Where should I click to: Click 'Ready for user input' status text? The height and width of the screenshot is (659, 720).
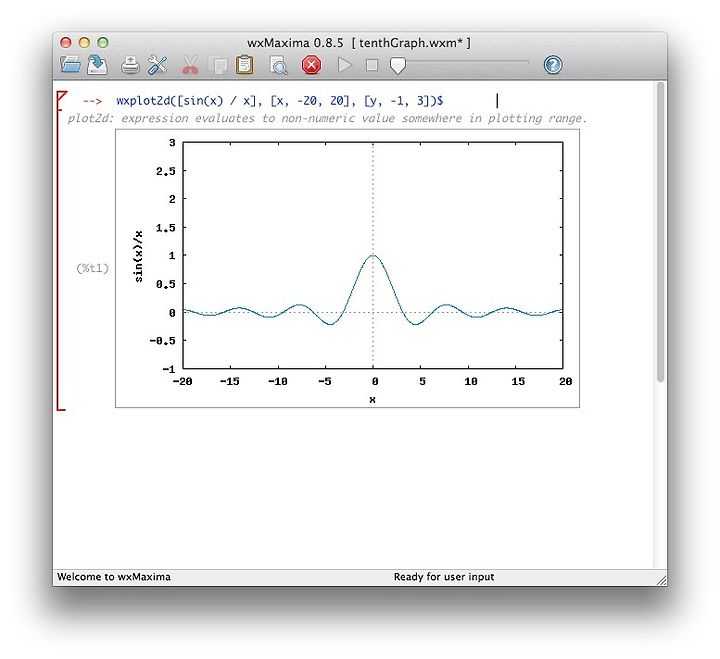444,576
